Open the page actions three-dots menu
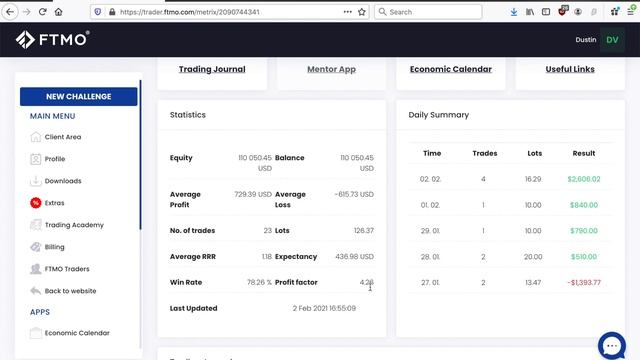The height and width of the screenshot is (360, 640). pos(347,12)
